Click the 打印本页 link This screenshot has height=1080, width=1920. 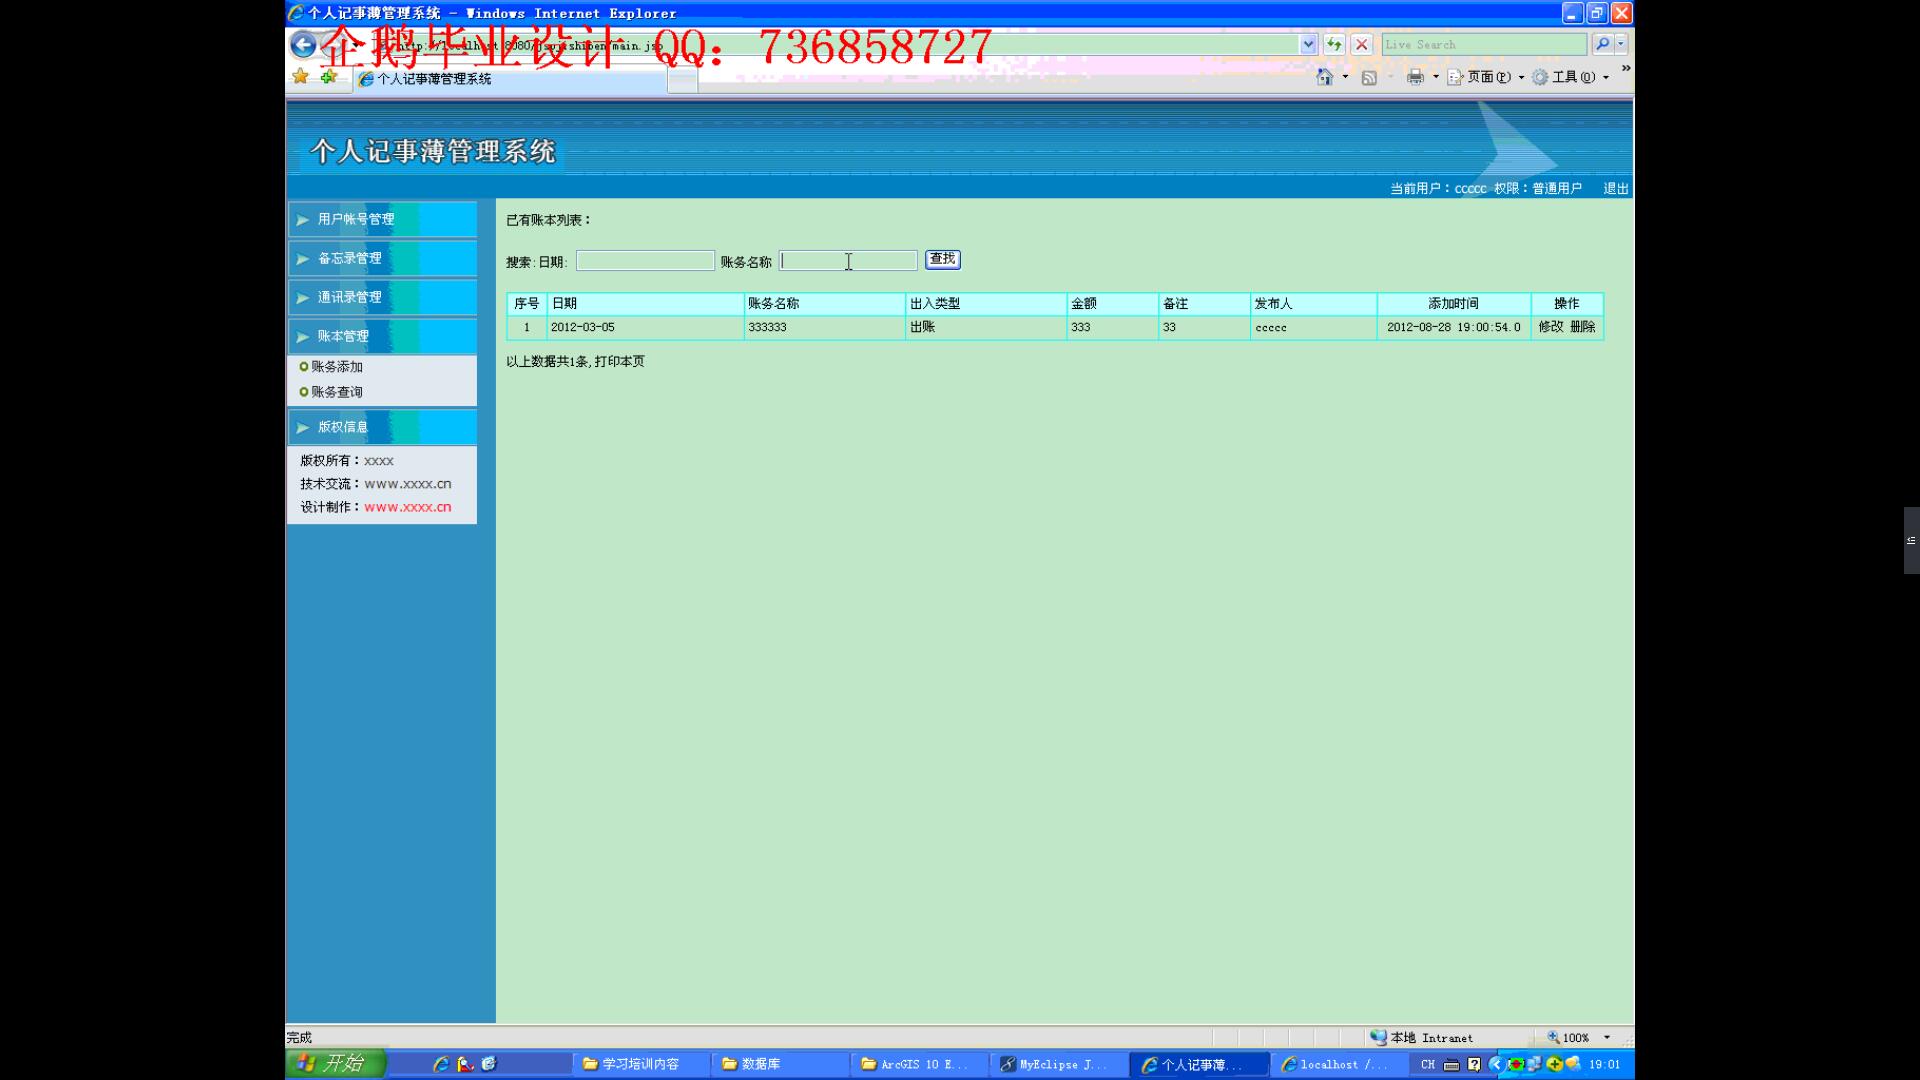pos(620,361)
